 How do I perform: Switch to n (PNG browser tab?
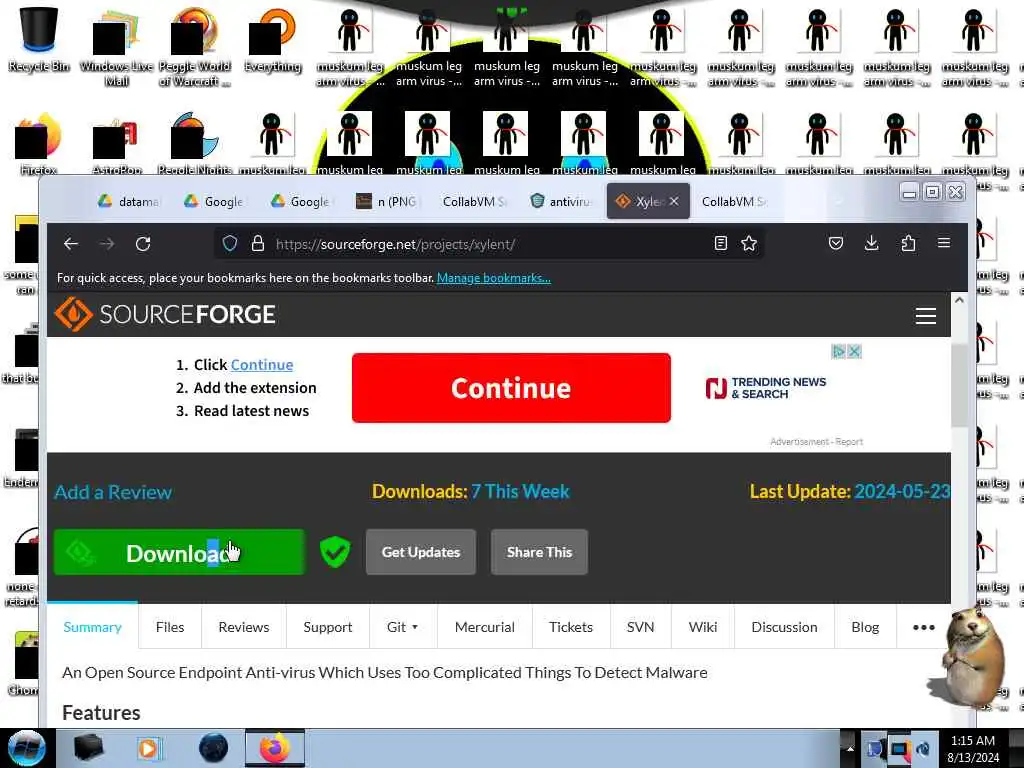[x=387, y=201]
